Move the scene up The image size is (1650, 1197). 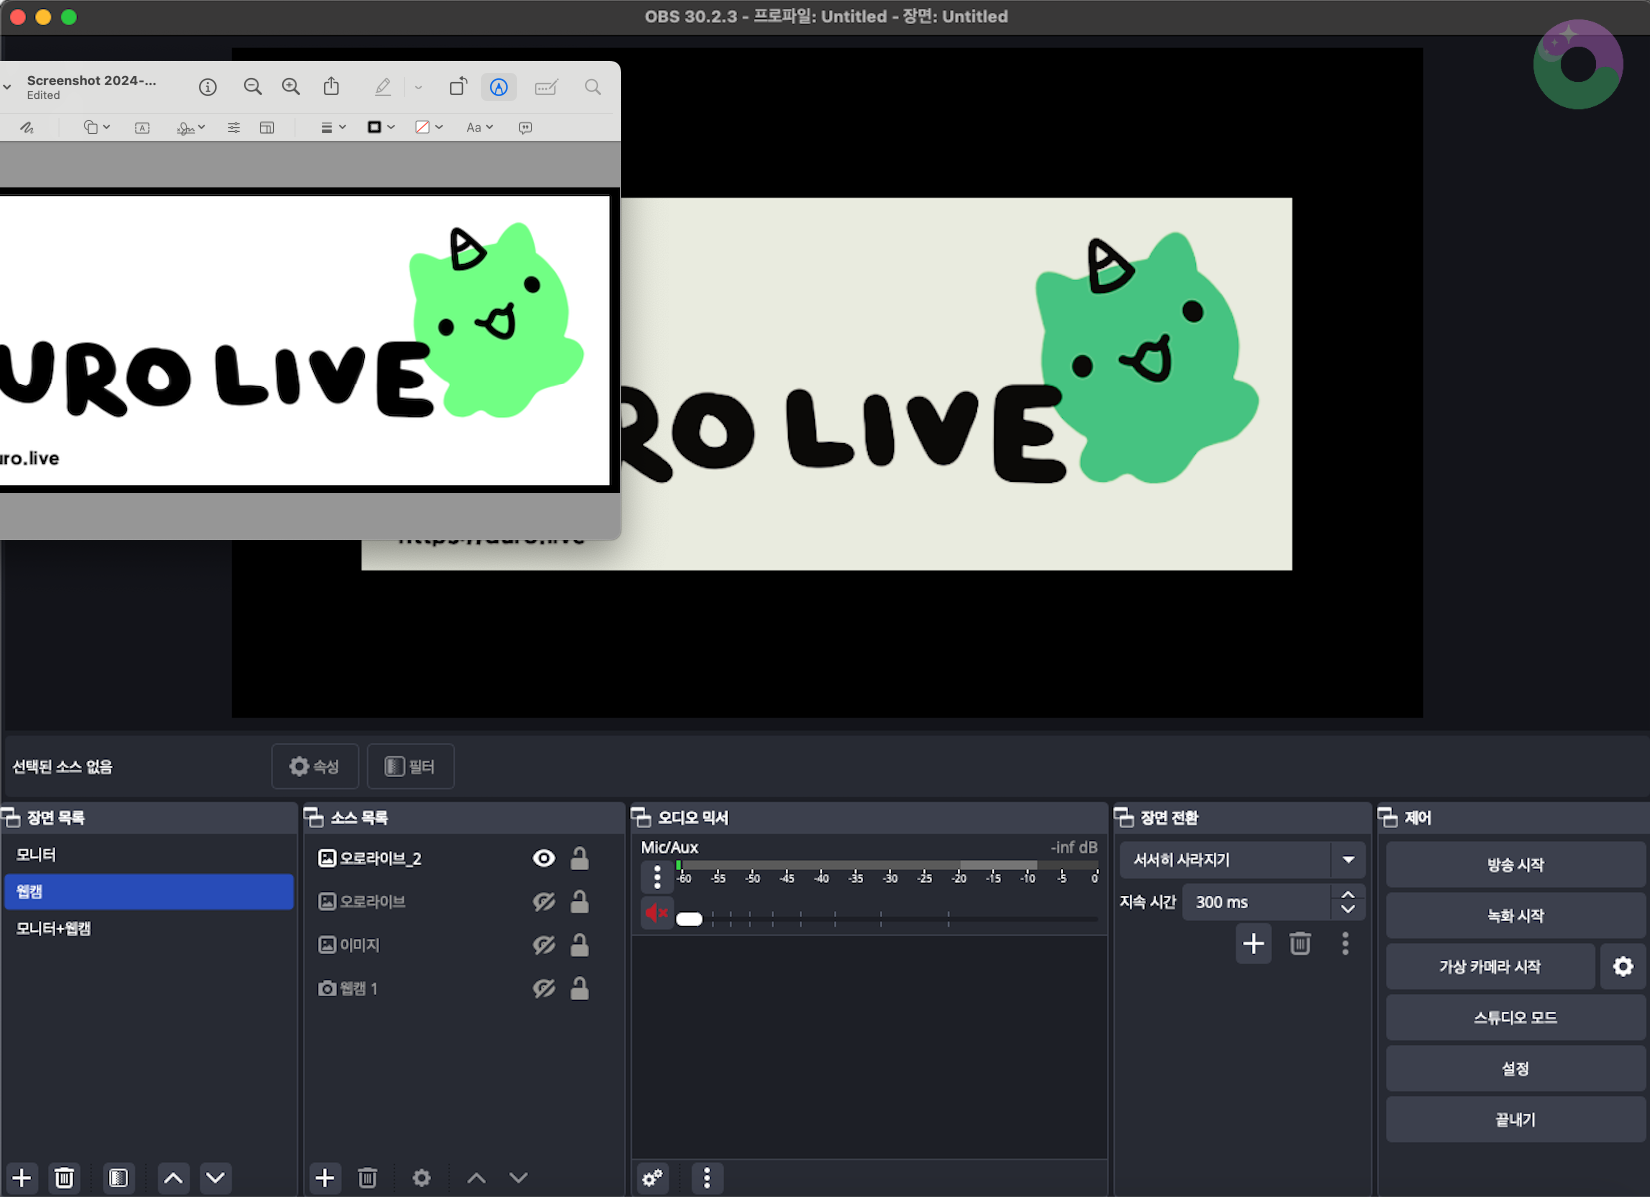(x=173, y=1178)
